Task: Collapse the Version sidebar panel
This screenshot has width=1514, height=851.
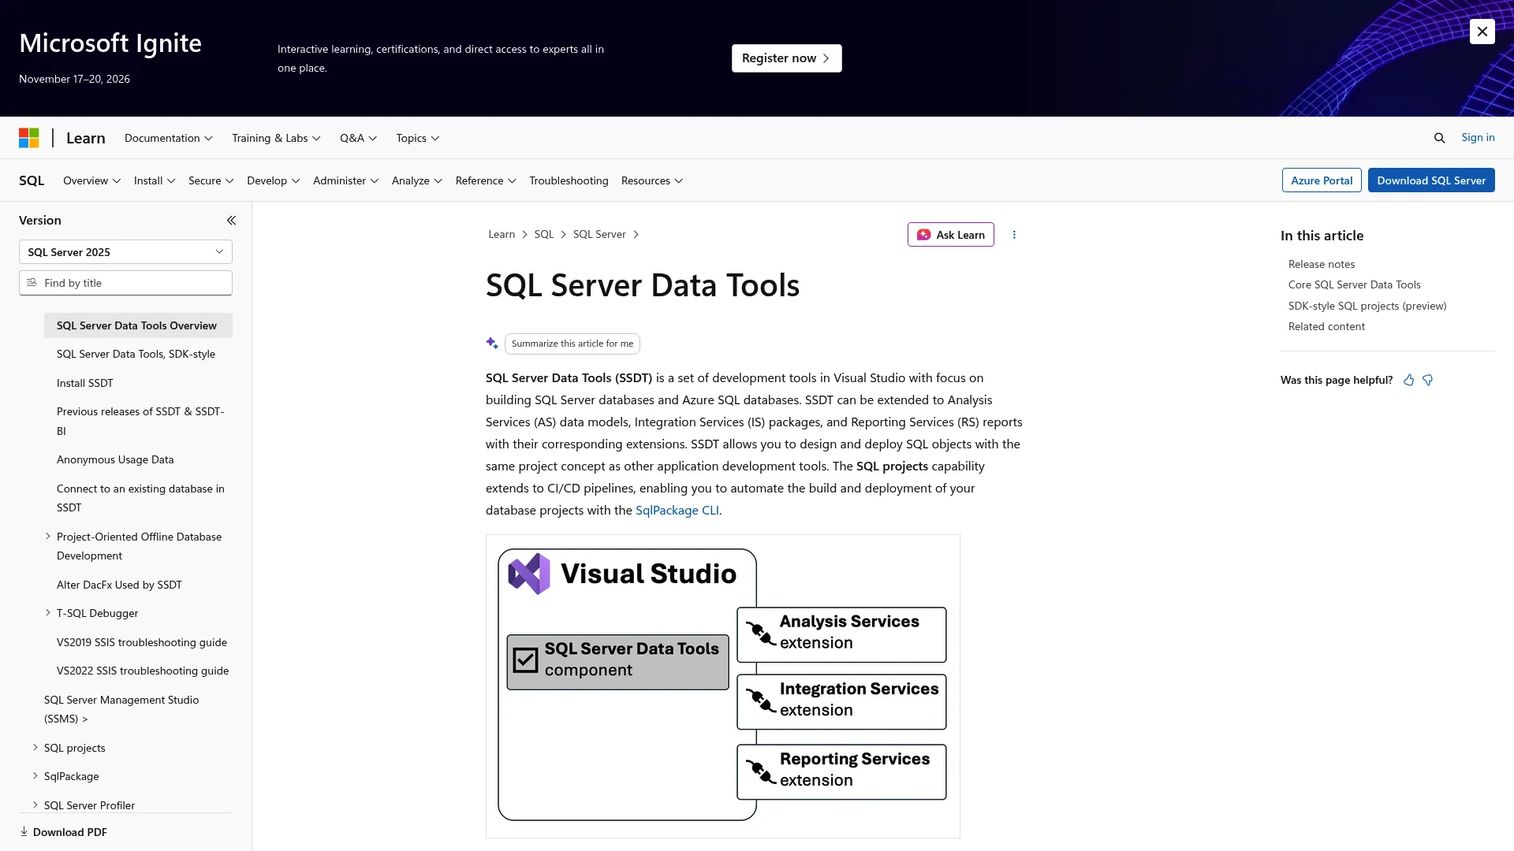Action: point(231,220)
